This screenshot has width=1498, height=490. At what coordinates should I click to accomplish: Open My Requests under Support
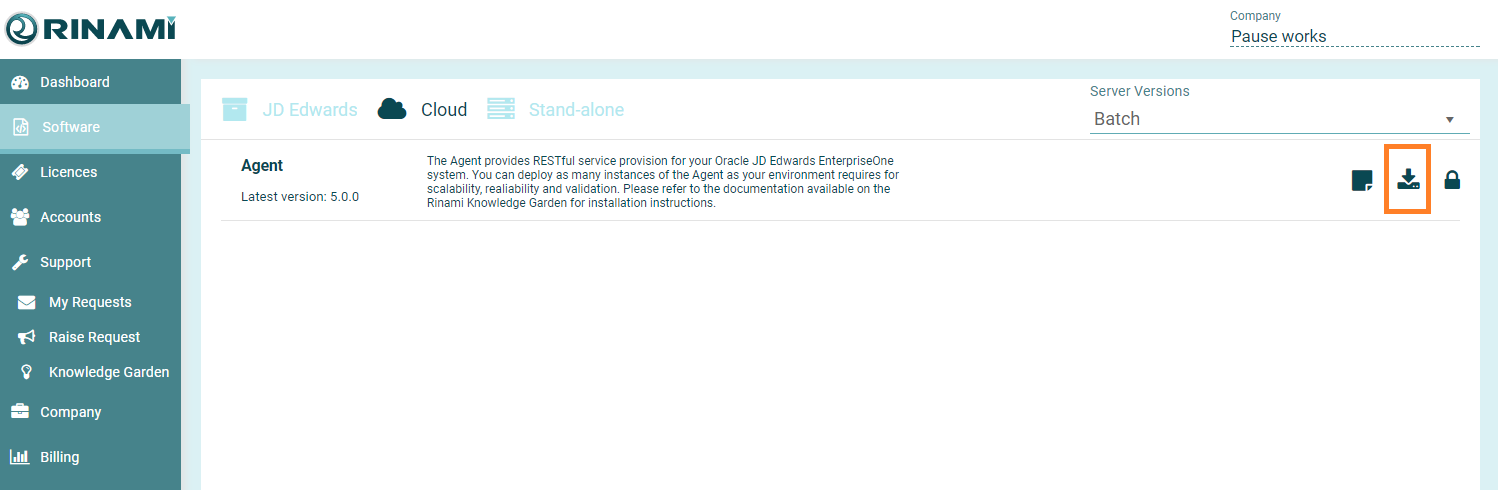pos(90,302)
